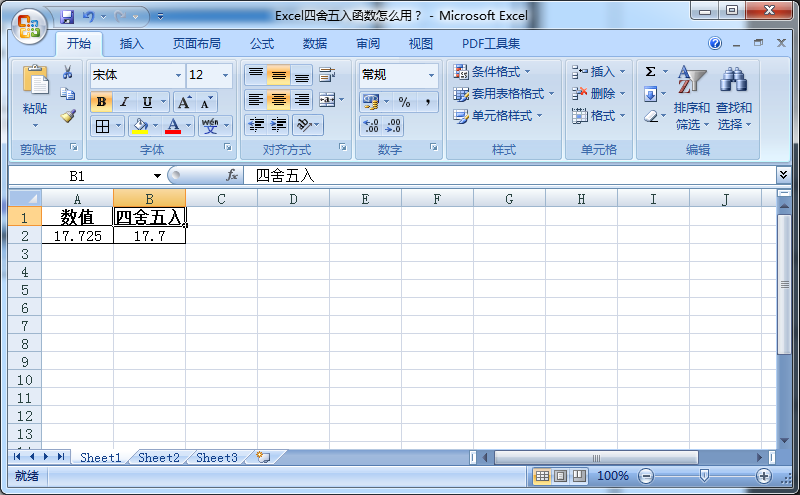Open Excel Help question mark
The image size is (800, 495).
(x=715, y=43)
